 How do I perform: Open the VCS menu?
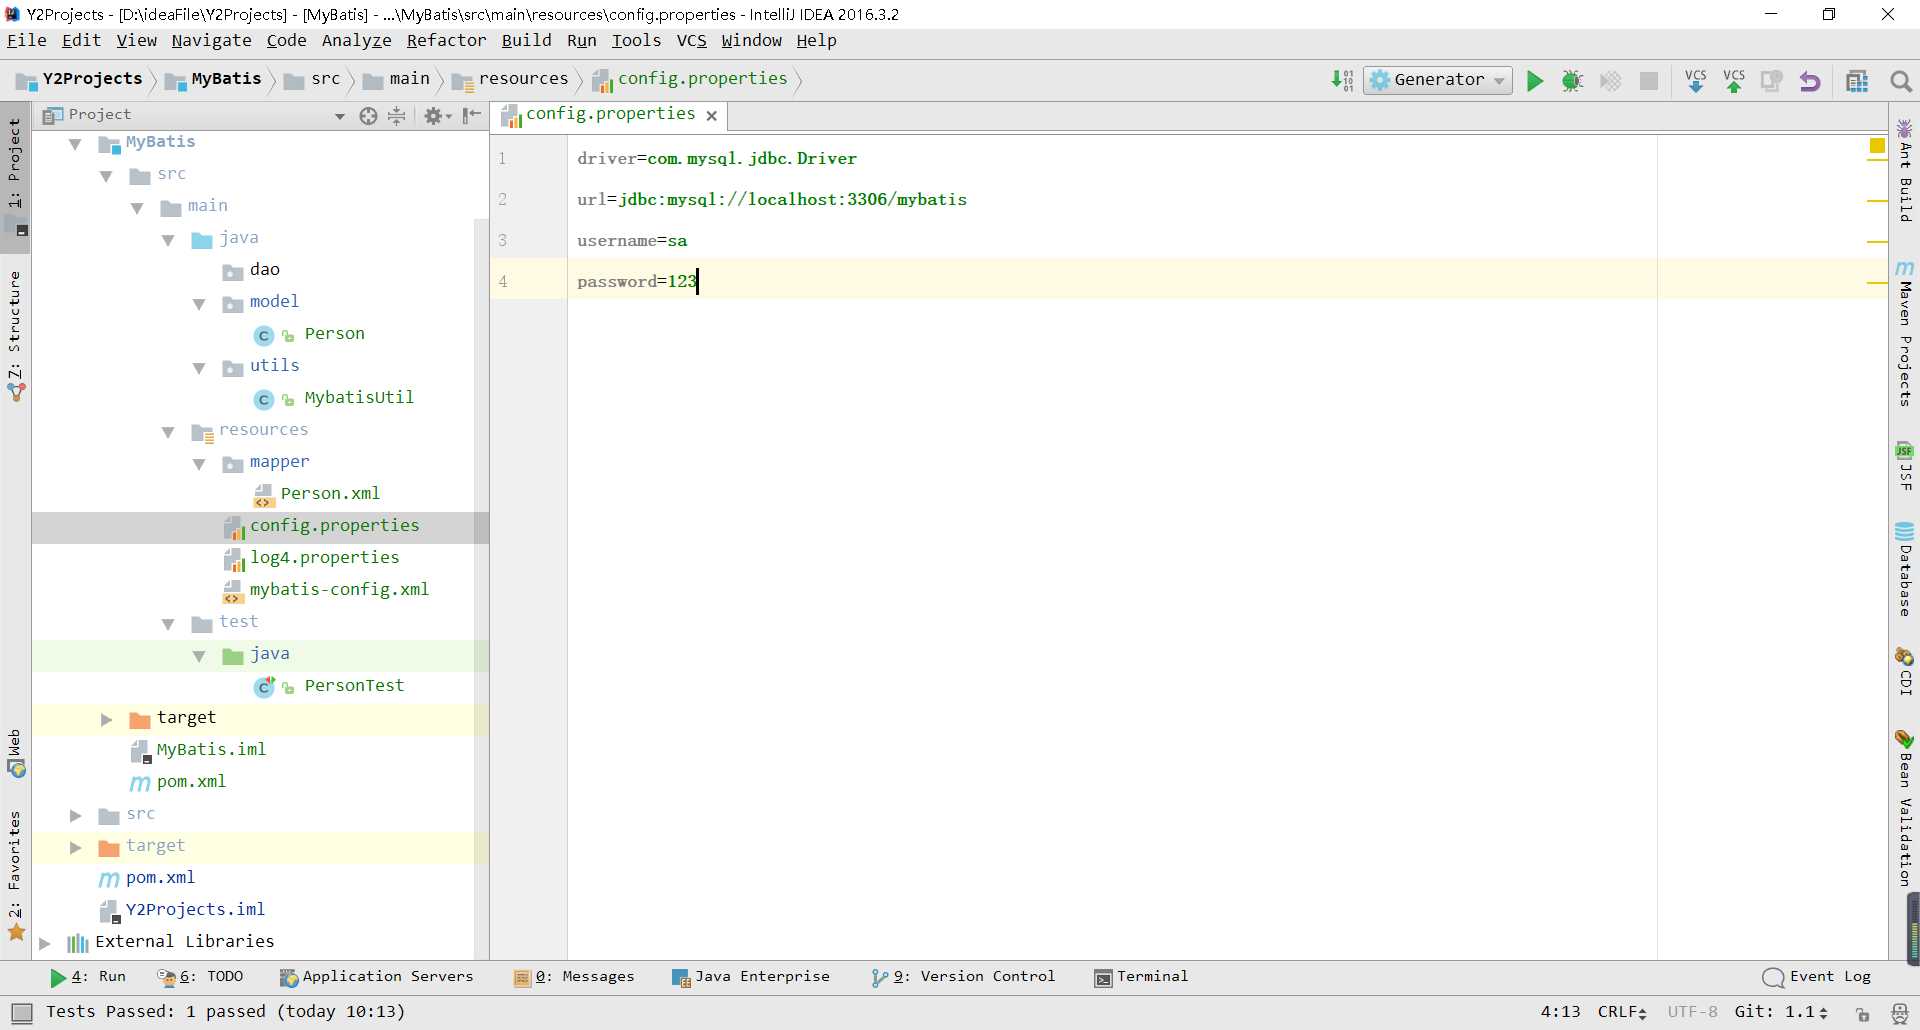point(691,41)
